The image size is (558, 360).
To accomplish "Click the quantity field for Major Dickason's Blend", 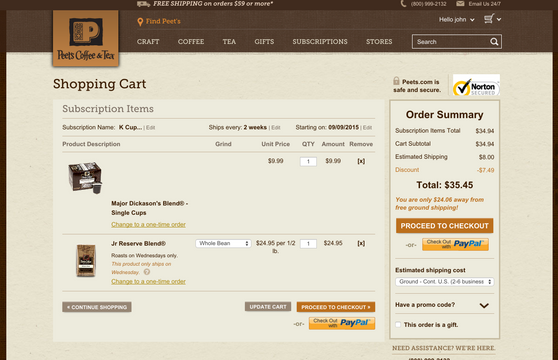I will (308, 162).
